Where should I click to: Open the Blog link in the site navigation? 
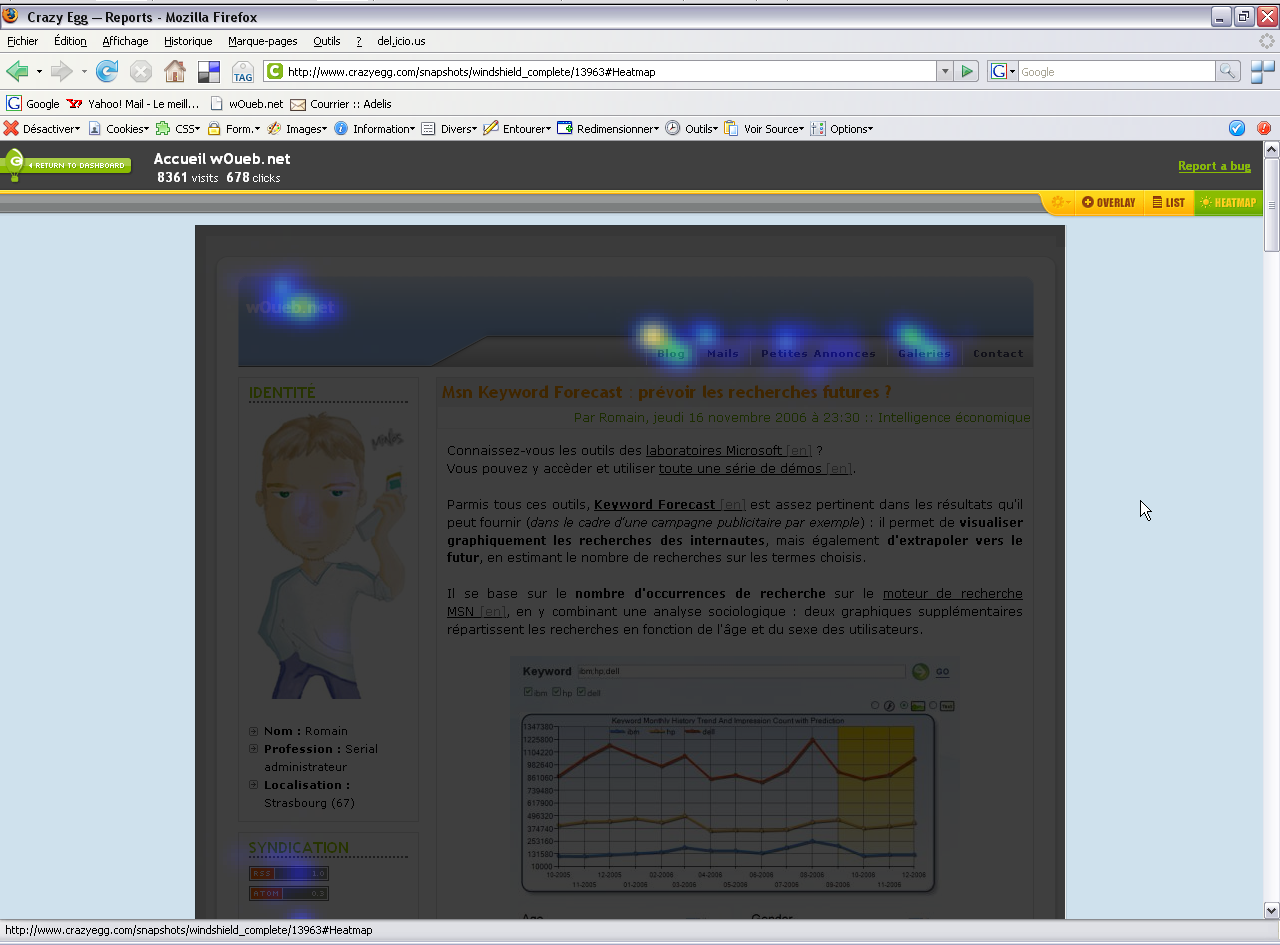coord(671,353)
